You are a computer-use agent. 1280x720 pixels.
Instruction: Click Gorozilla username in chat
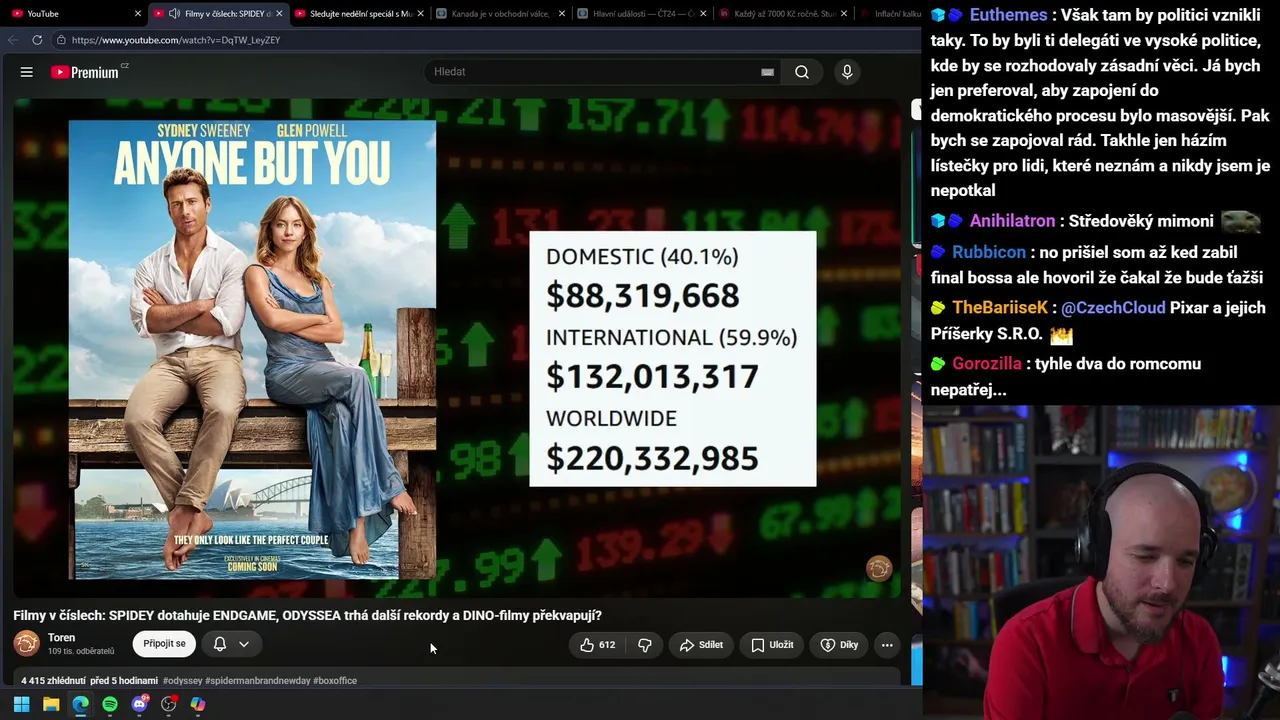987,364
